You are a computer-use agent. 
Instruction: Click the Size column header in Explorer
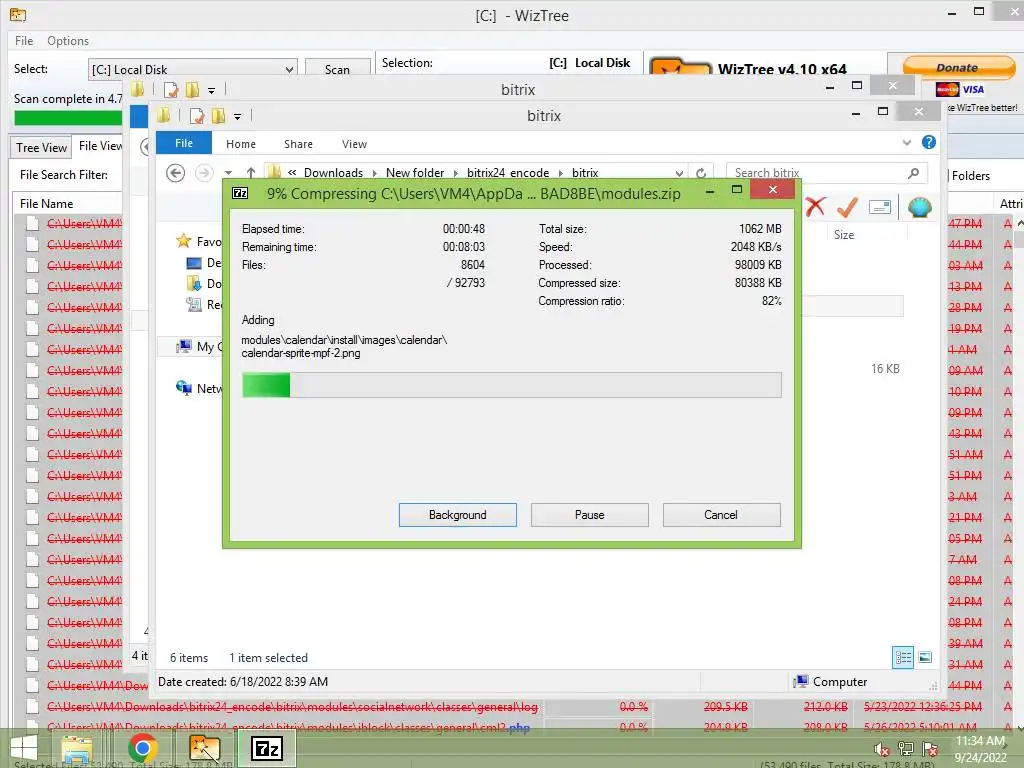tap(844, 234)
